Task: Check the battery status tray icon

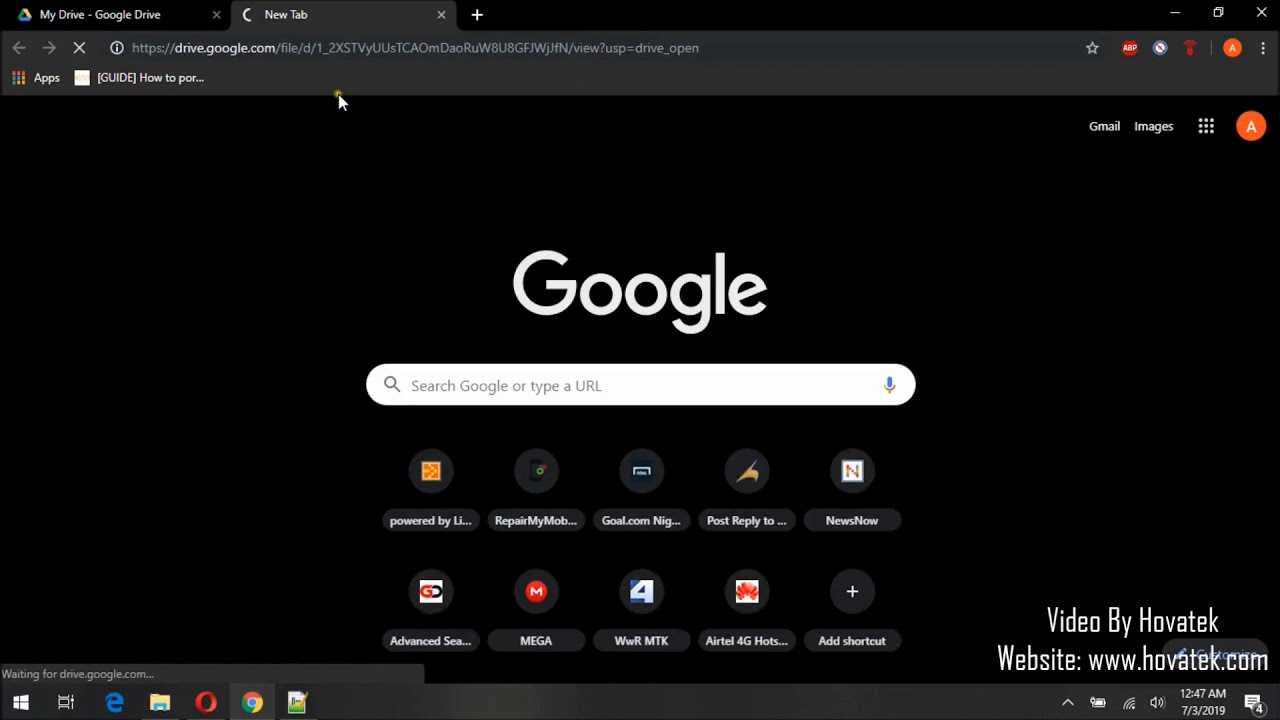Action: point(1098,702)
